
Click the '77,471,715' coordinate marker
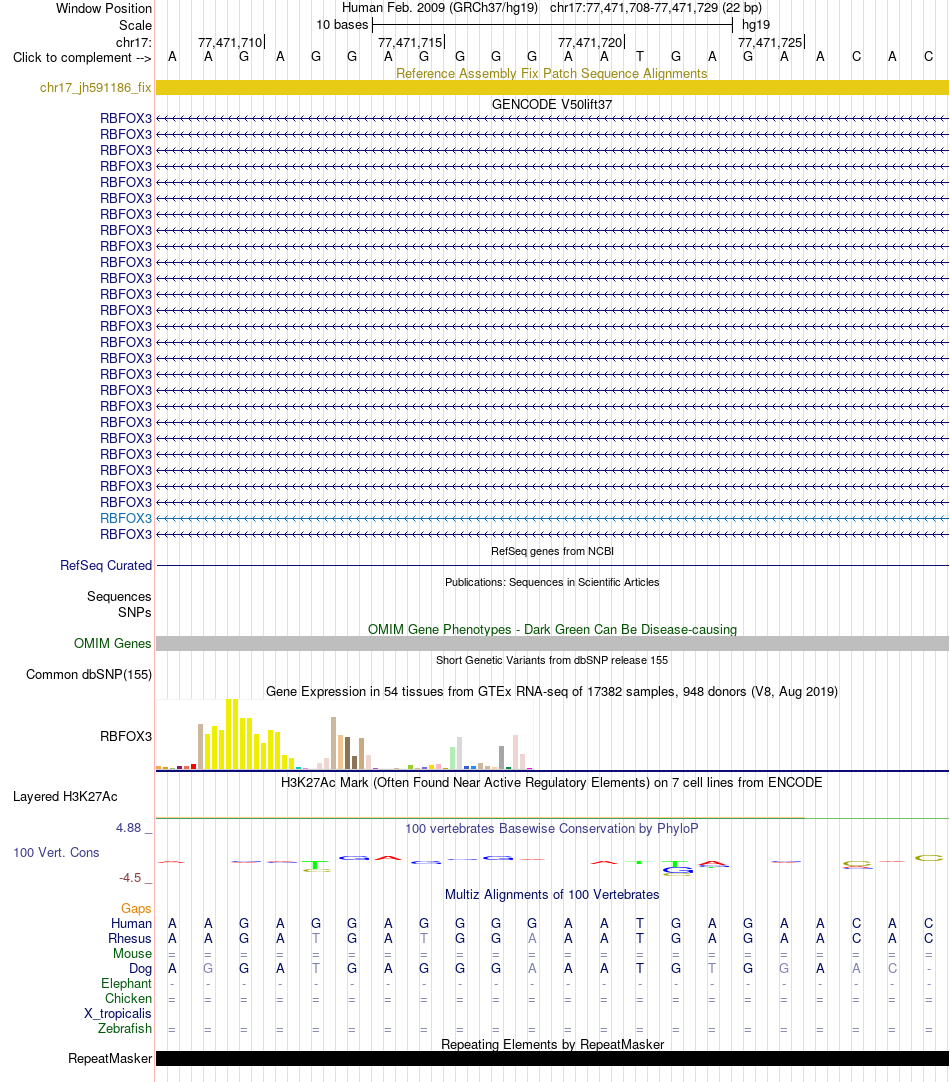(410, 42)
